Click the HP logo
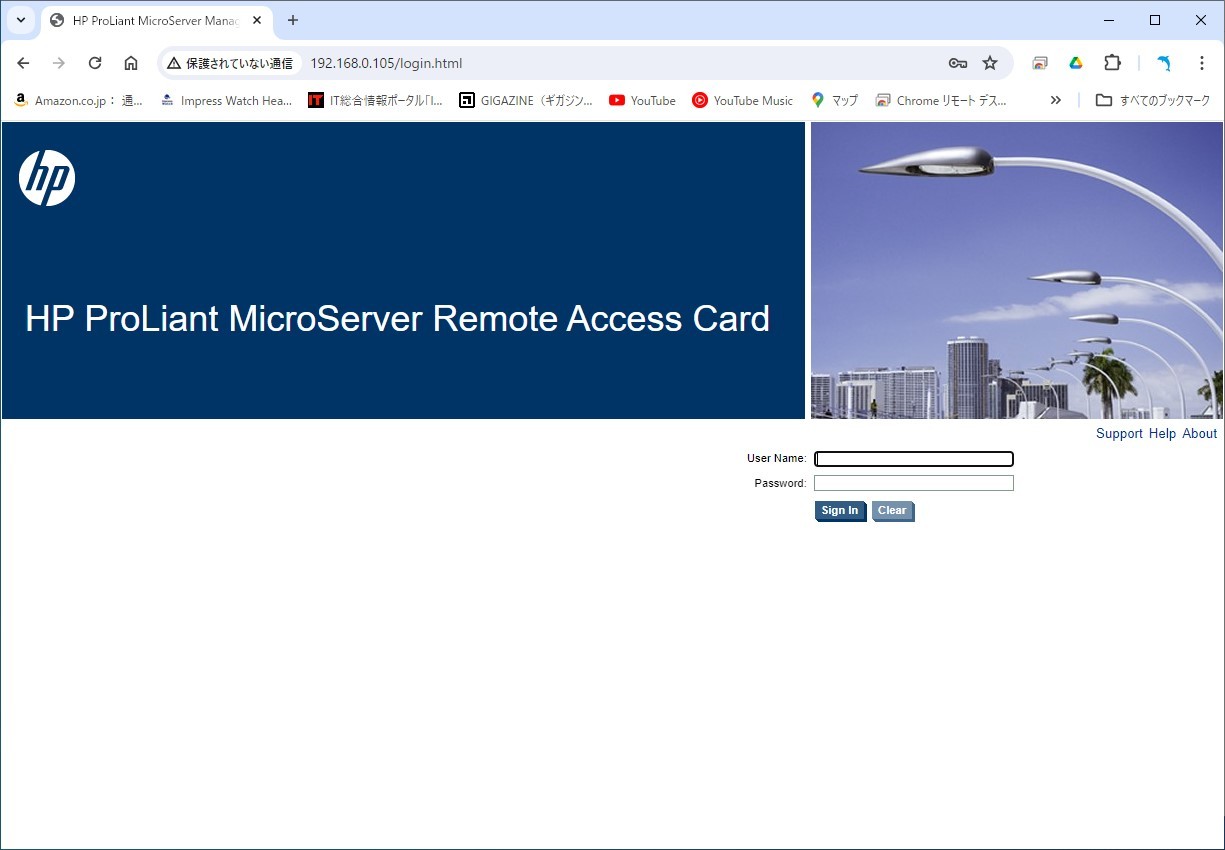1225x850 pixels. coord(47,178)
